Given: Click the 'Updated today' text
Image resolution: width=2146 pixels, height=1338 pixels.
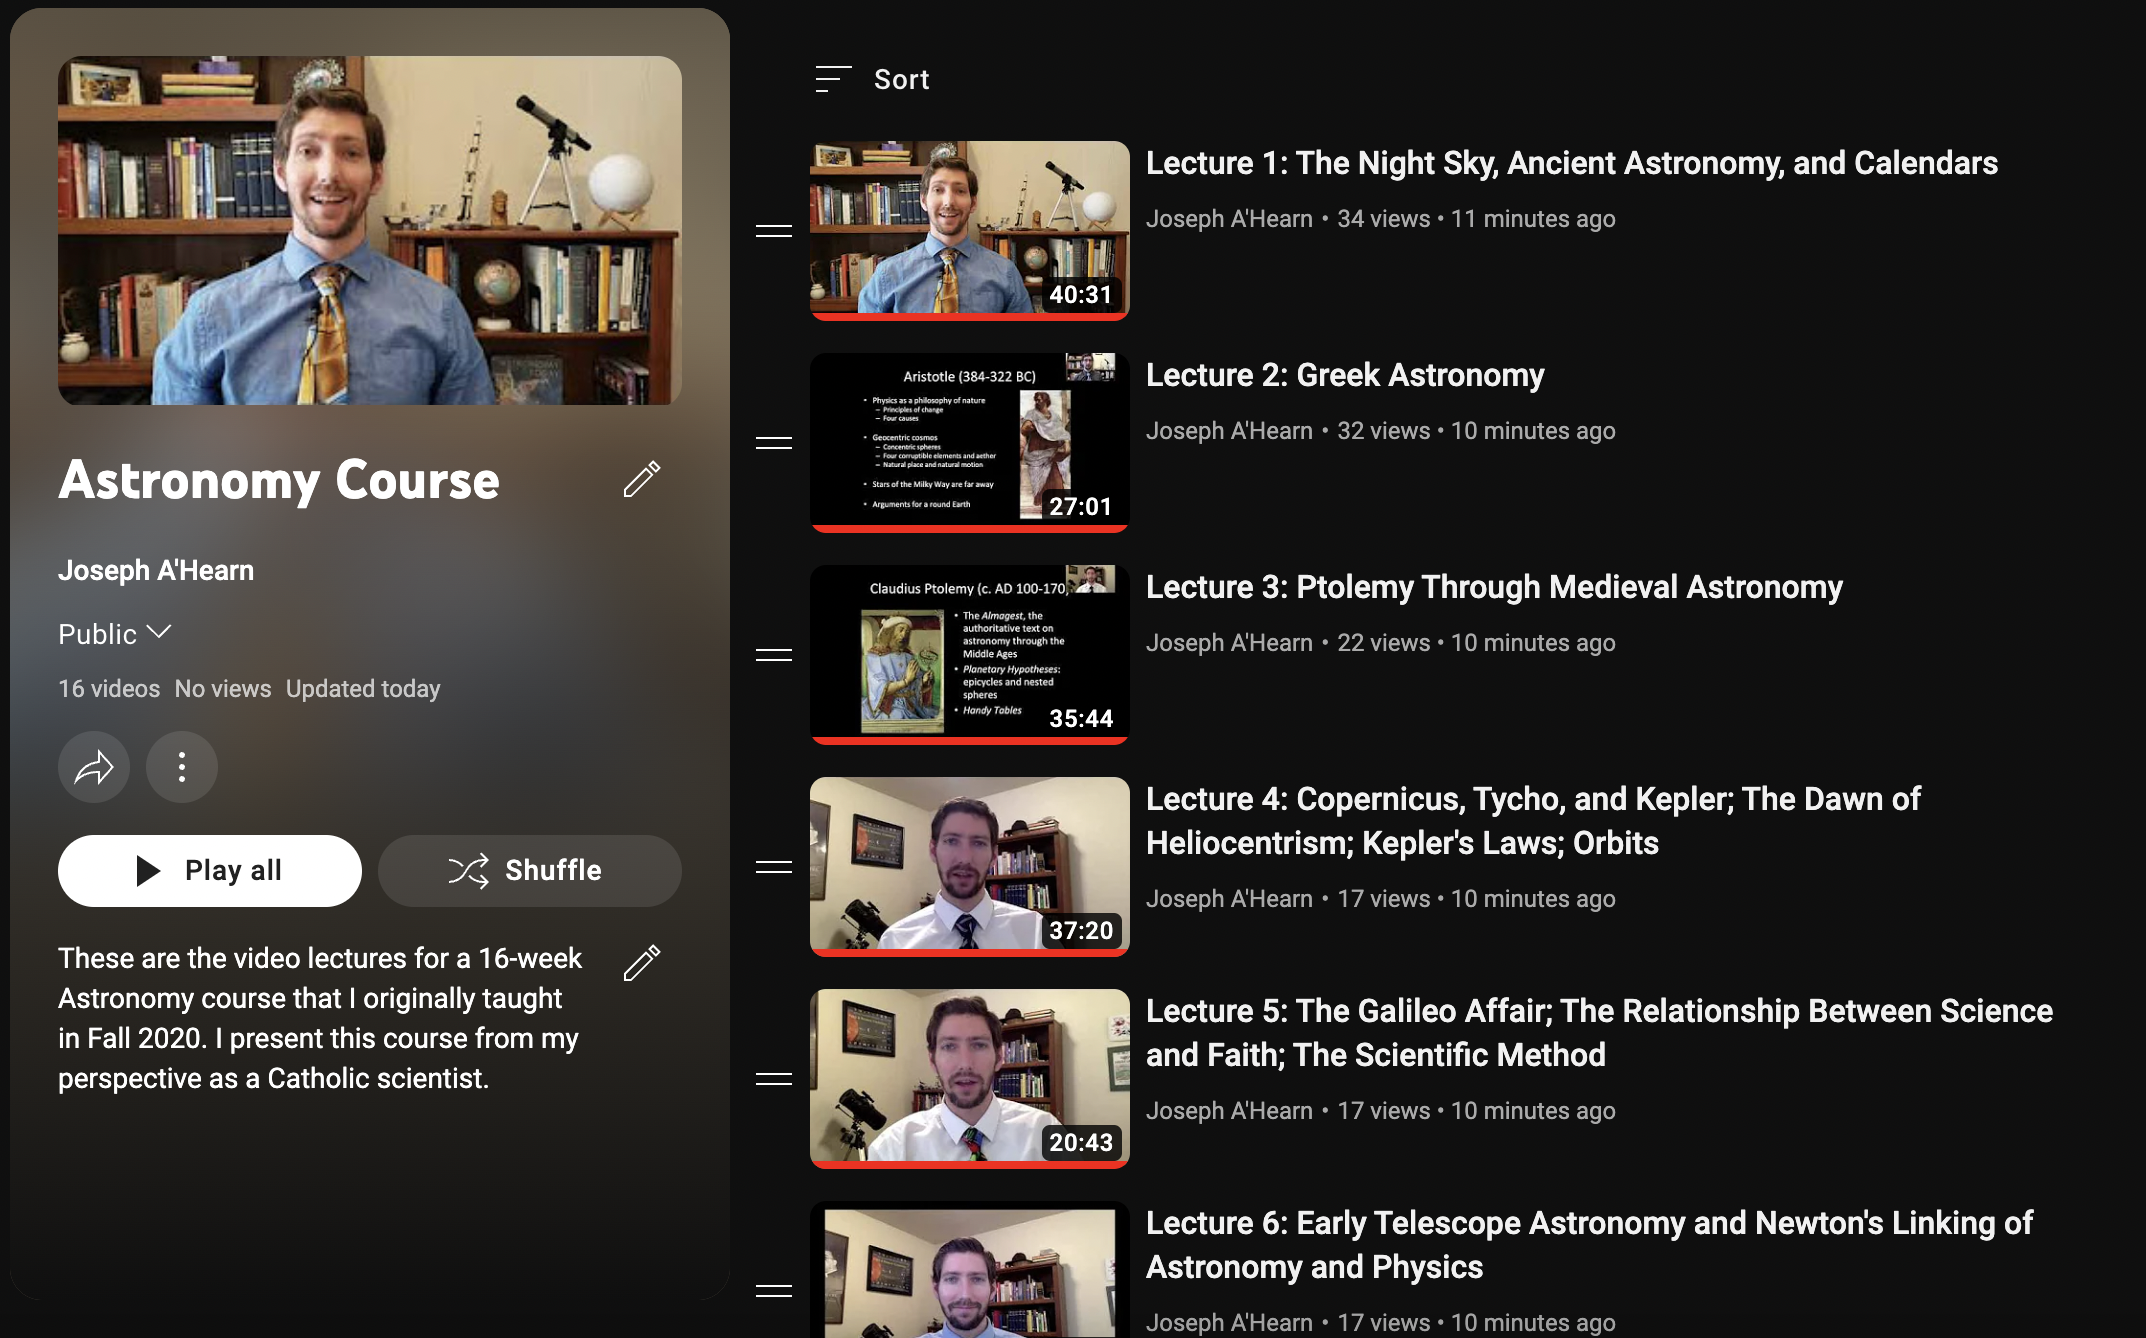Looking at the screenshot, I should pyautogui.click(x=363, y=689).
